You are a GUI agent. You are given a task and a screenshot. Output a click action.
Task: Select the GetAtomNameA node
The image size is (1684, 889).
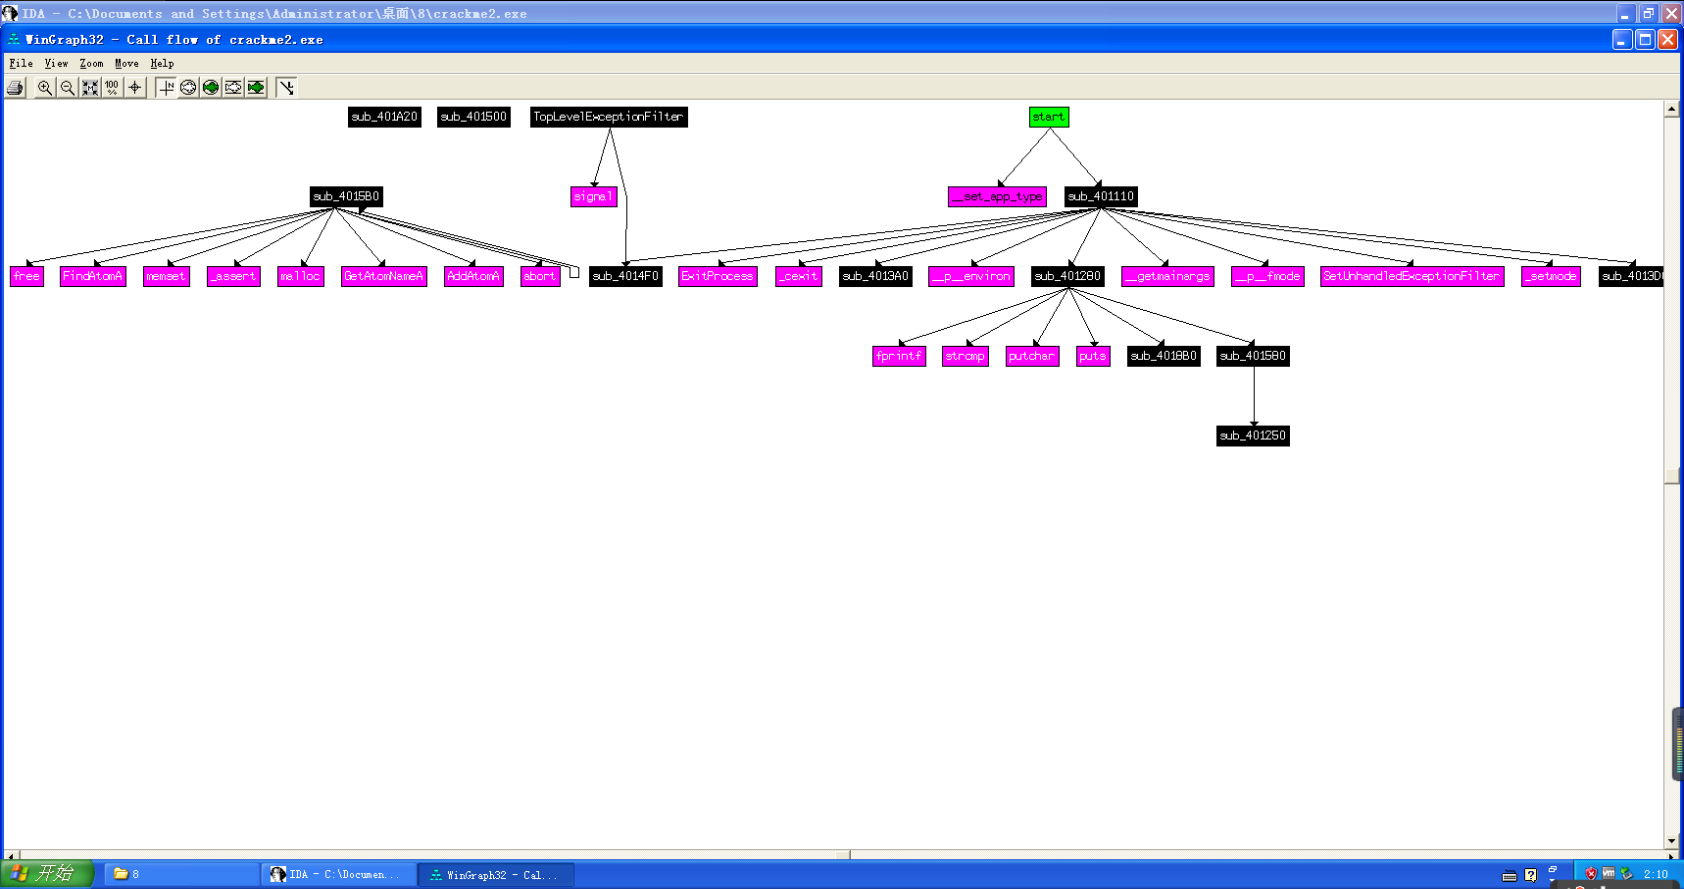(x=384, y=277)
